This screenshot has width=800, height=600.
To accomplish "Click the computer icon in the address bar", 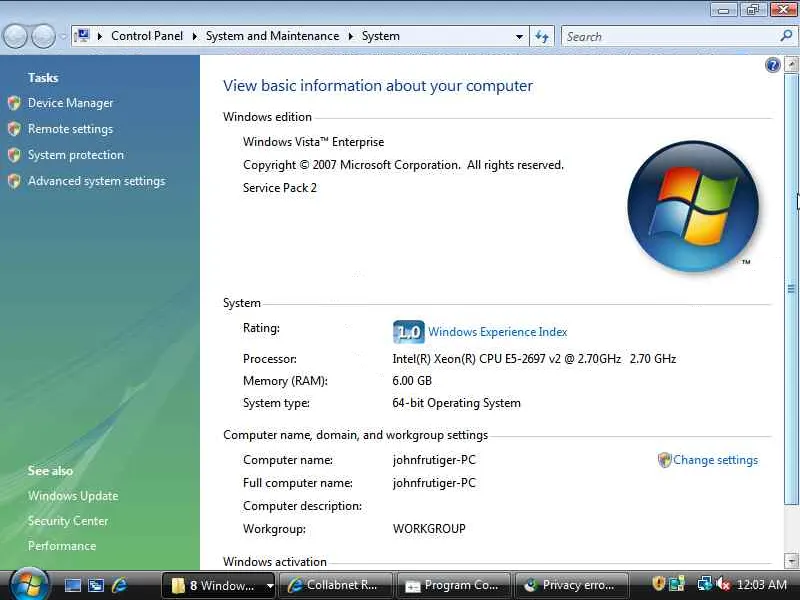I will coord(82,36).
